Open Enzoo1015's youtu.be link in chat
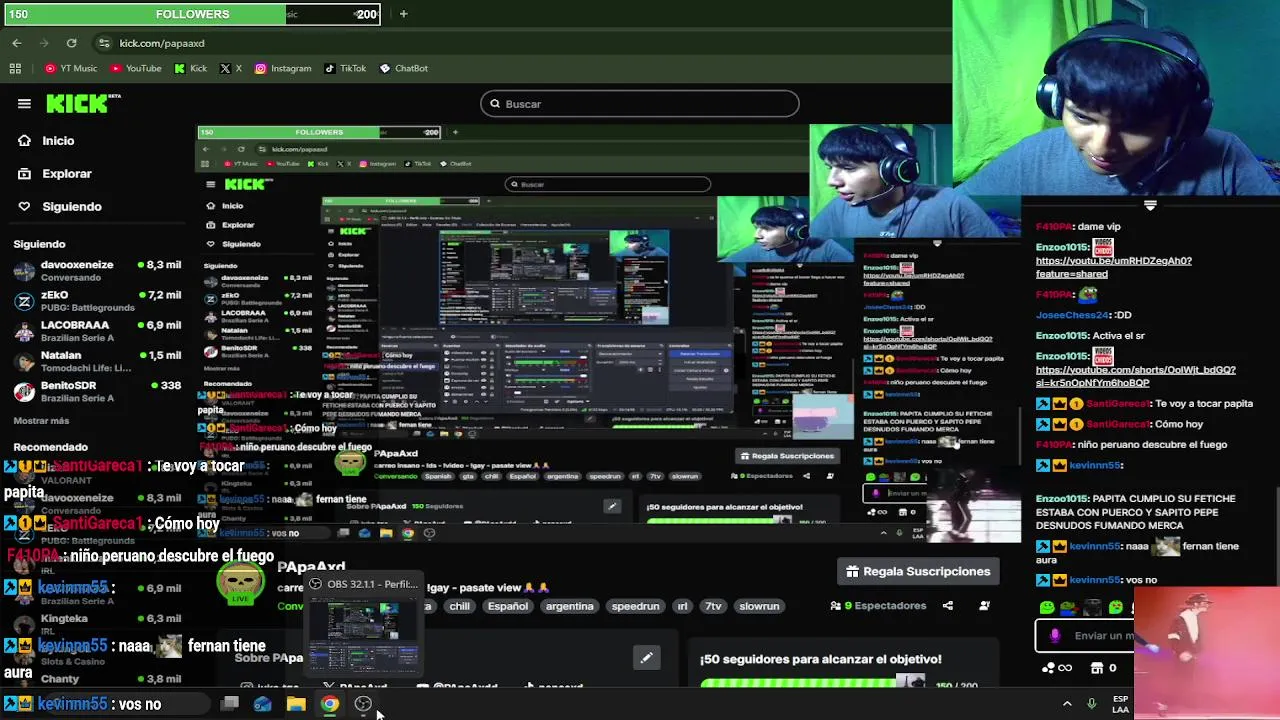Viewport: 1280px width, 720px height. point(1113,267)
